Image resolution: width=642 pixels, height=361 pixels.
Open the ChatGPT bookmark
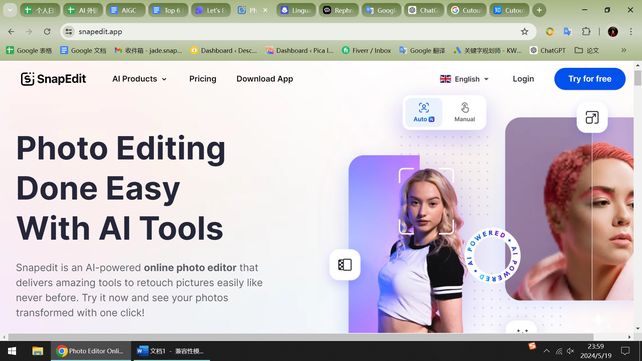click(x=547, y=50)
